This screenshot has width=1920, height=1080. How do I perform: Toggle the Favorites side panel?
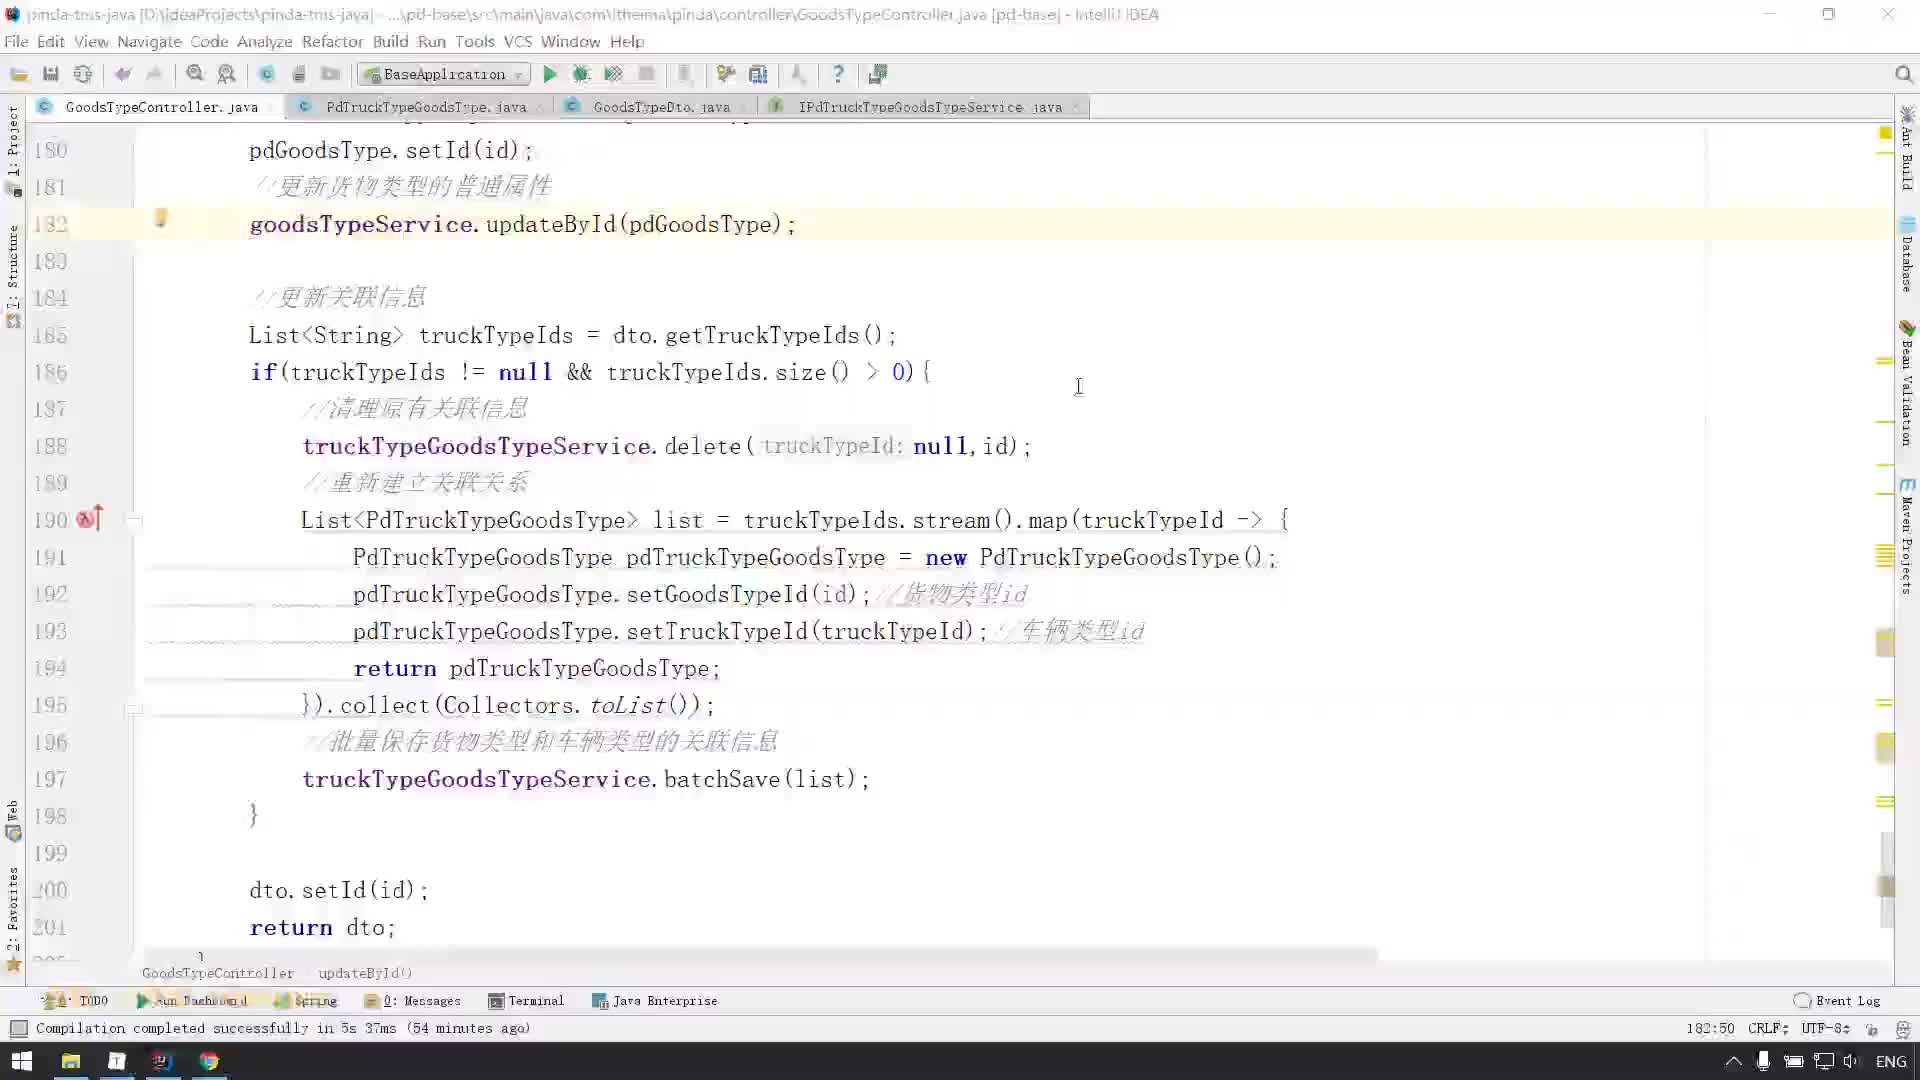(13, 919)
